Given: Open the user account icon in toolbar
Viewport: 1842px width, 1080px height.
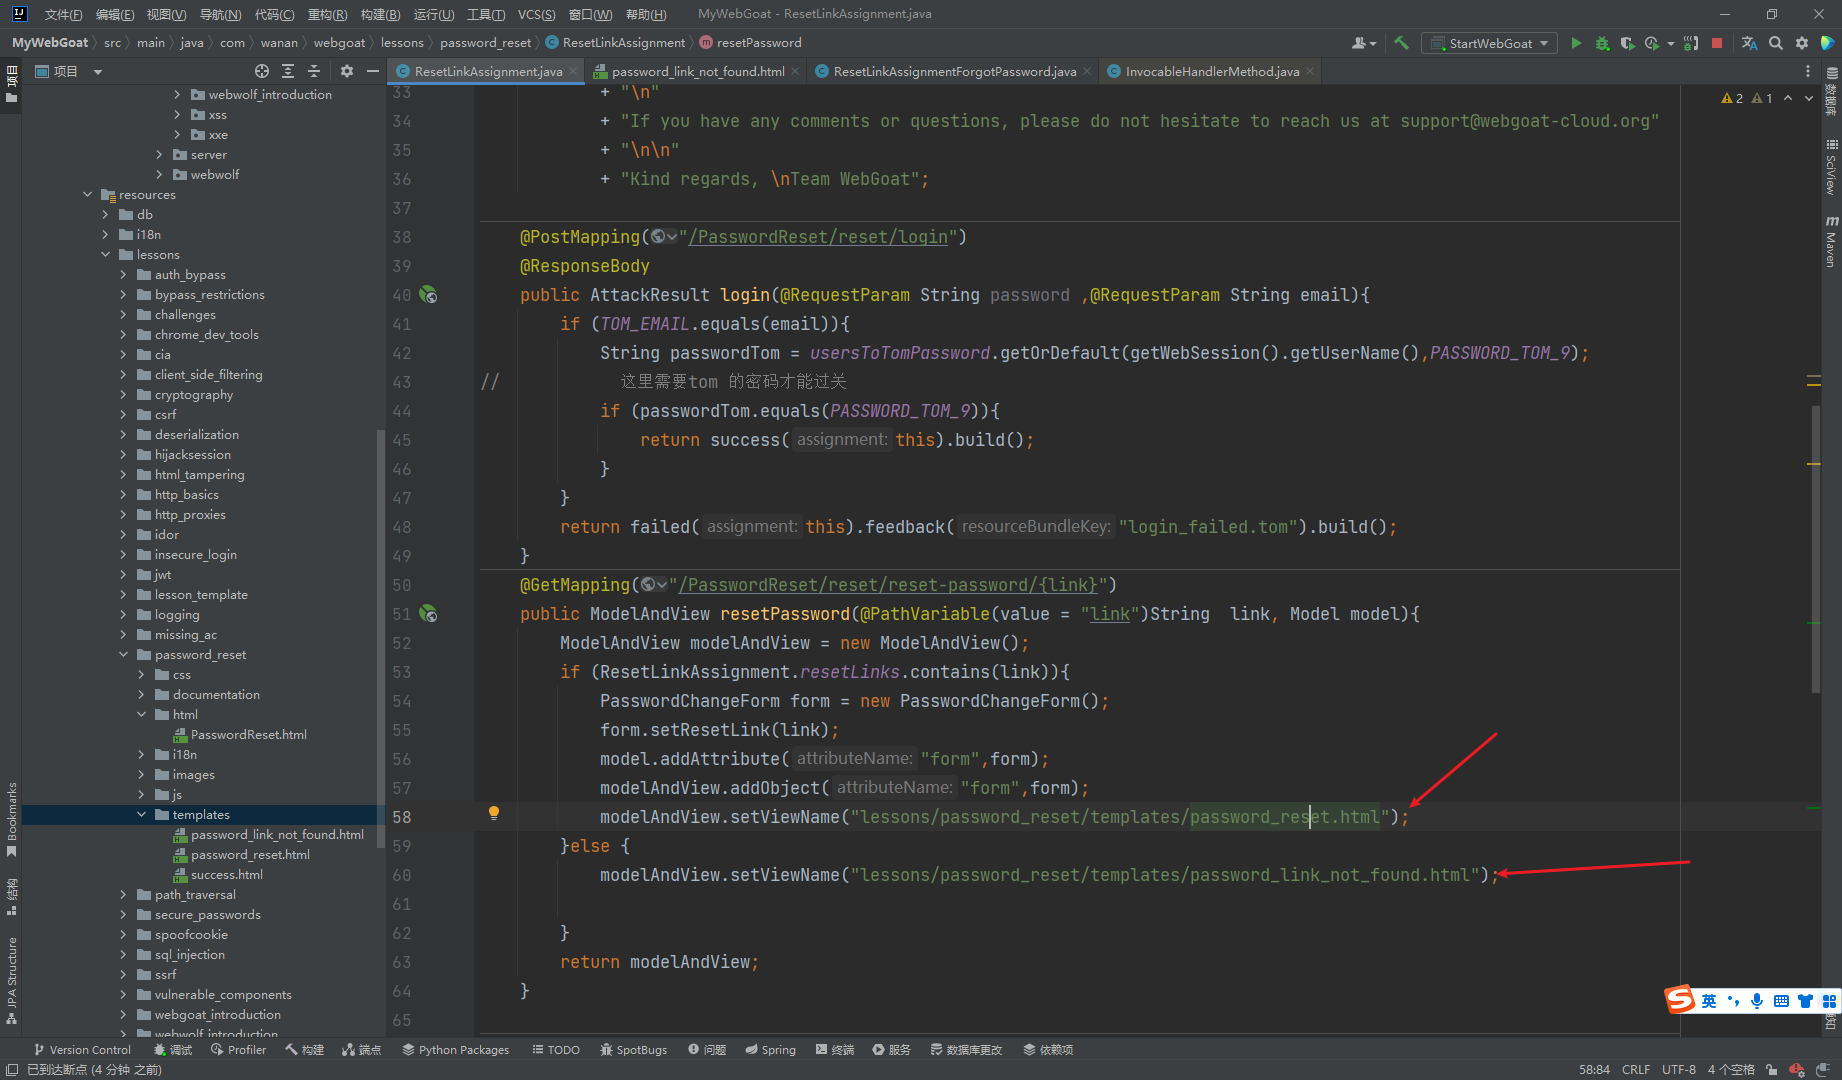Looking at the screenshot, I should [x=1364, y=43].
